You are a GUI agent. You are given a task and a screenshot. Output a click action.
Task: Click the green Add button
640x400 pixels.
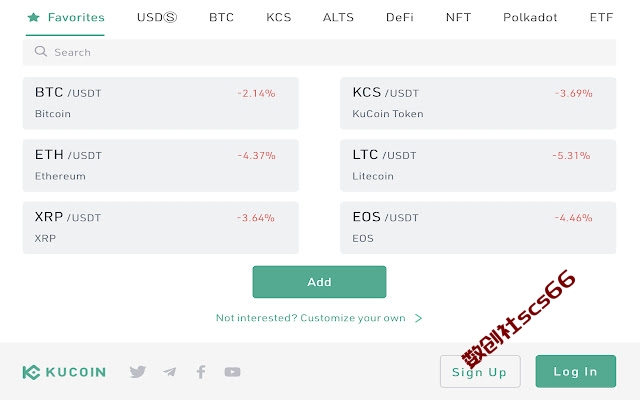[x=319, y=282]
